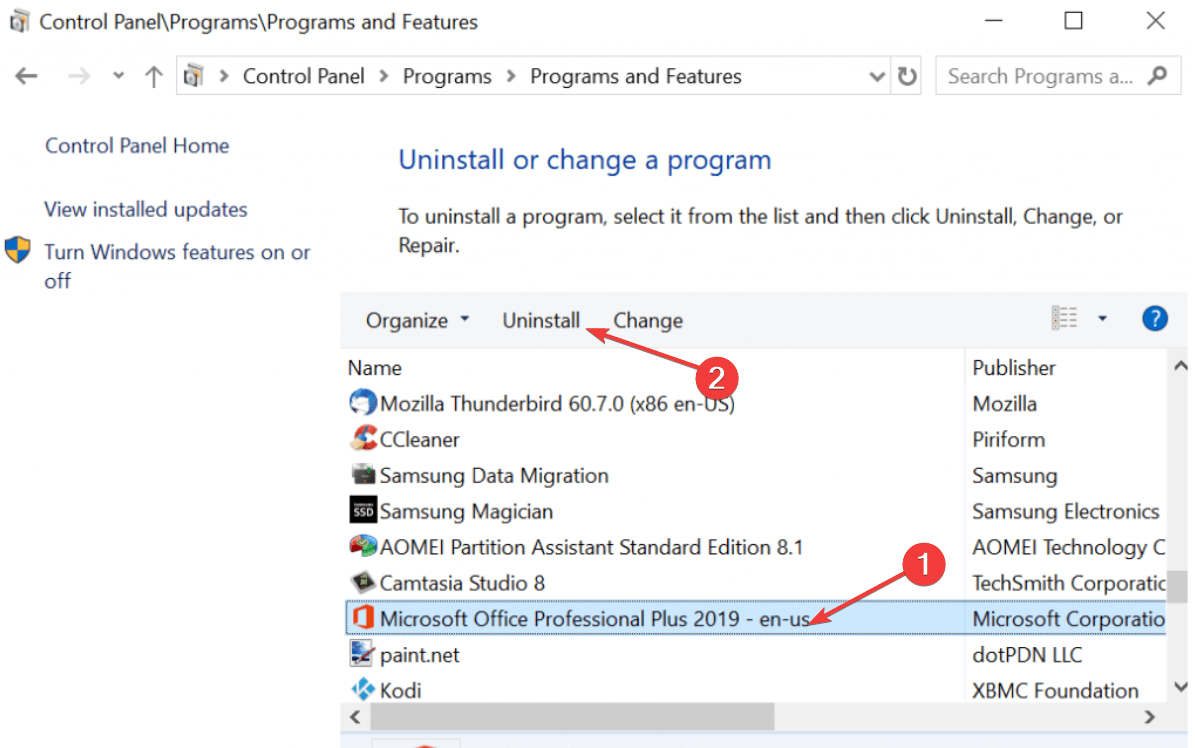1195x748 pixels.
Task: Expand the chevron after Programs breadcrumb
Action: [x=511, y=76]
